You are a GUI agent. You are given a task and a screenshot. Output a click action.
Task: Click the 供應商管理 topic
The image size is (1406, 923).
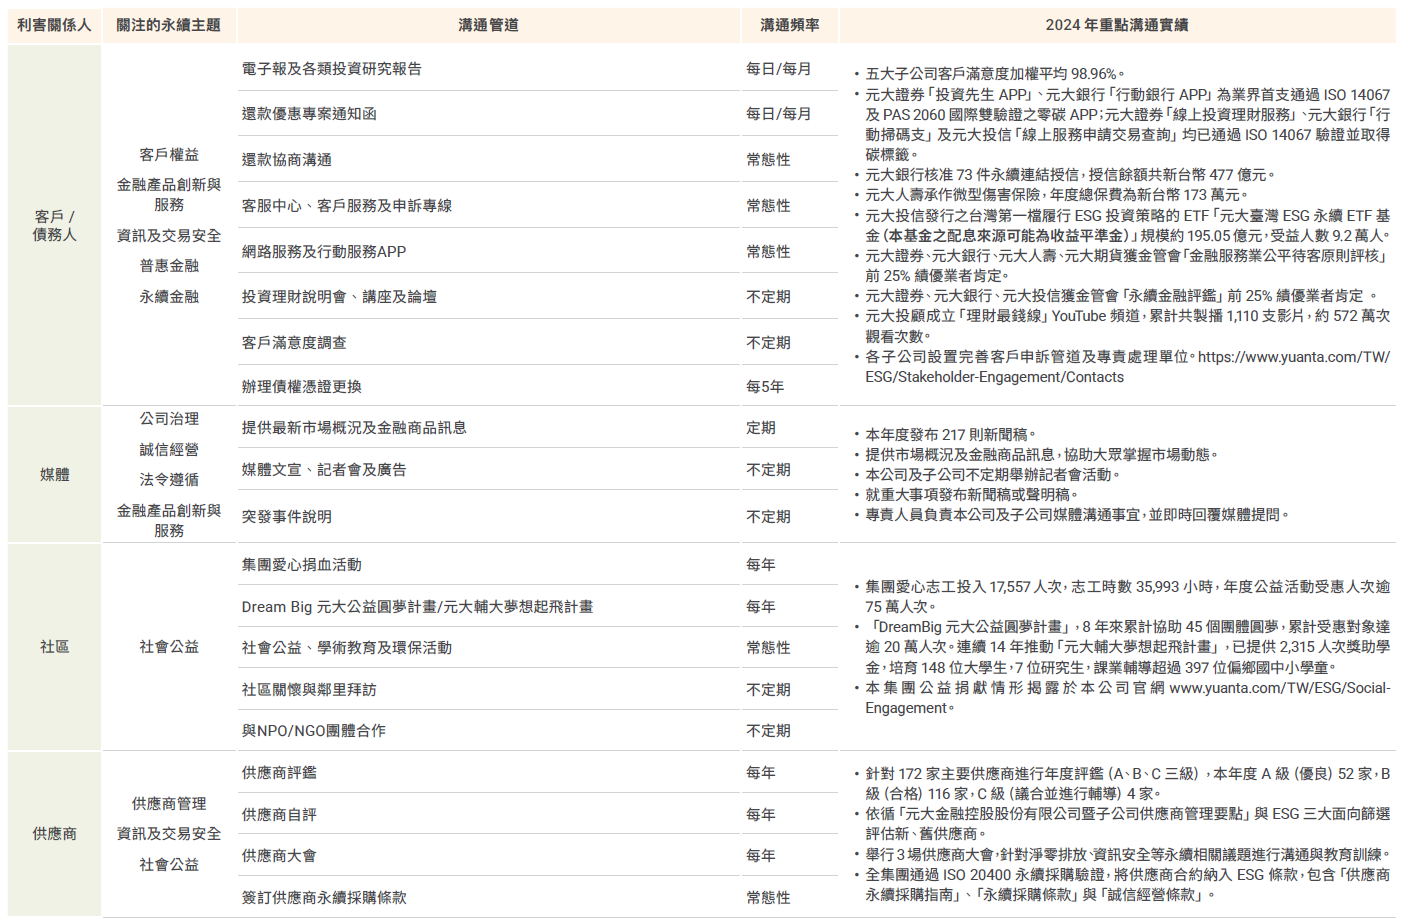(169, 804)
